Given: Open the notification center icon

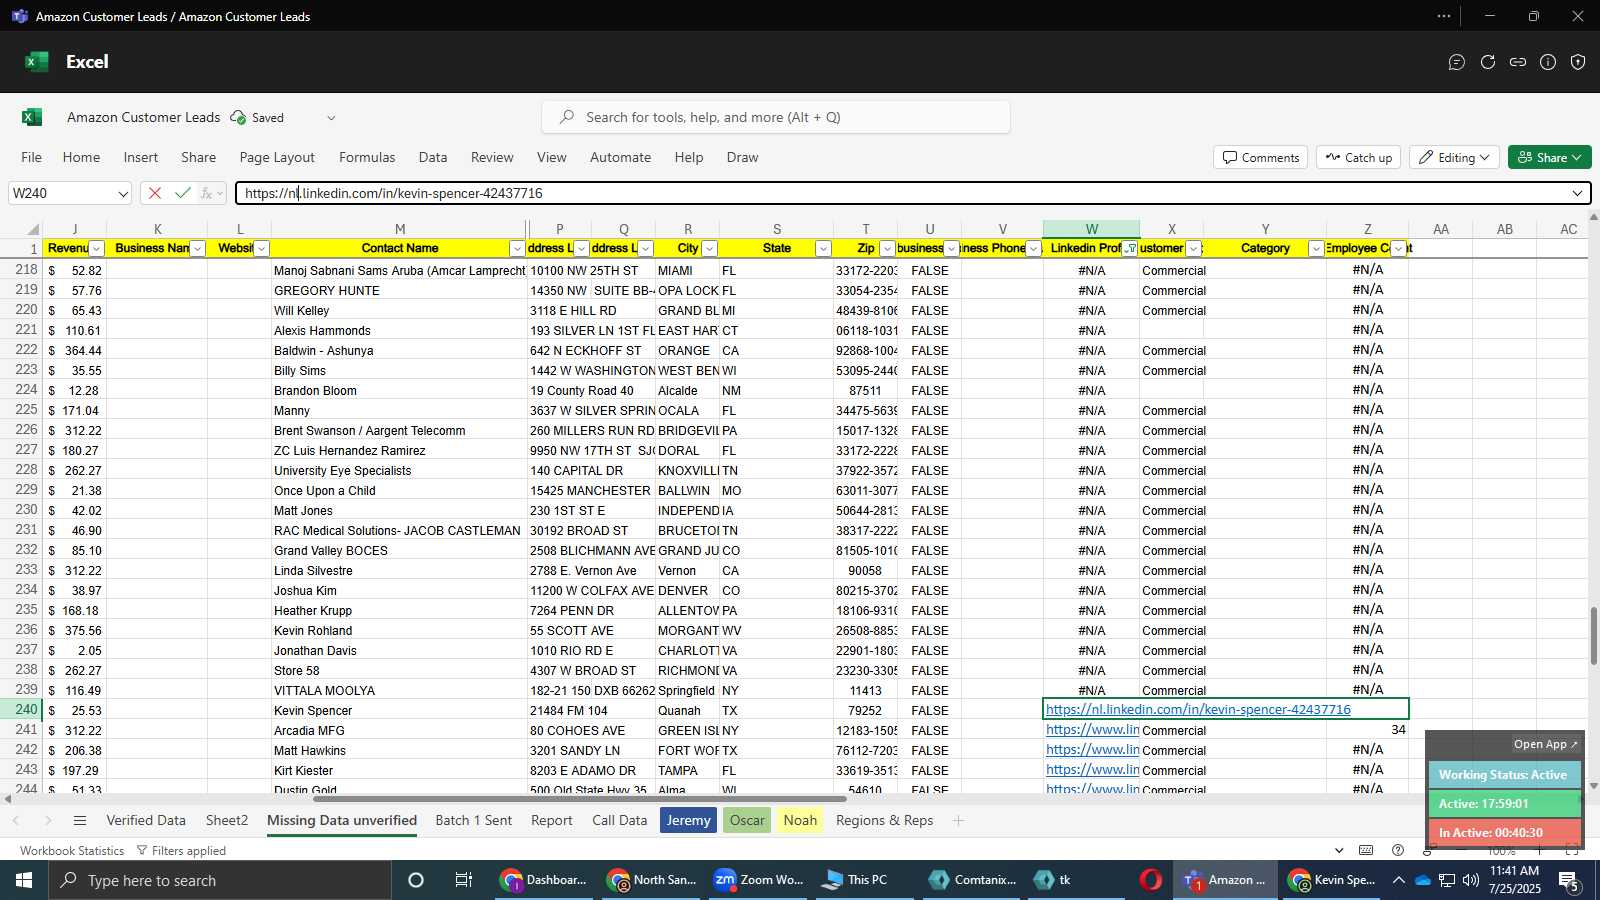Looking at the screenshot, I should coord(1569,881).
